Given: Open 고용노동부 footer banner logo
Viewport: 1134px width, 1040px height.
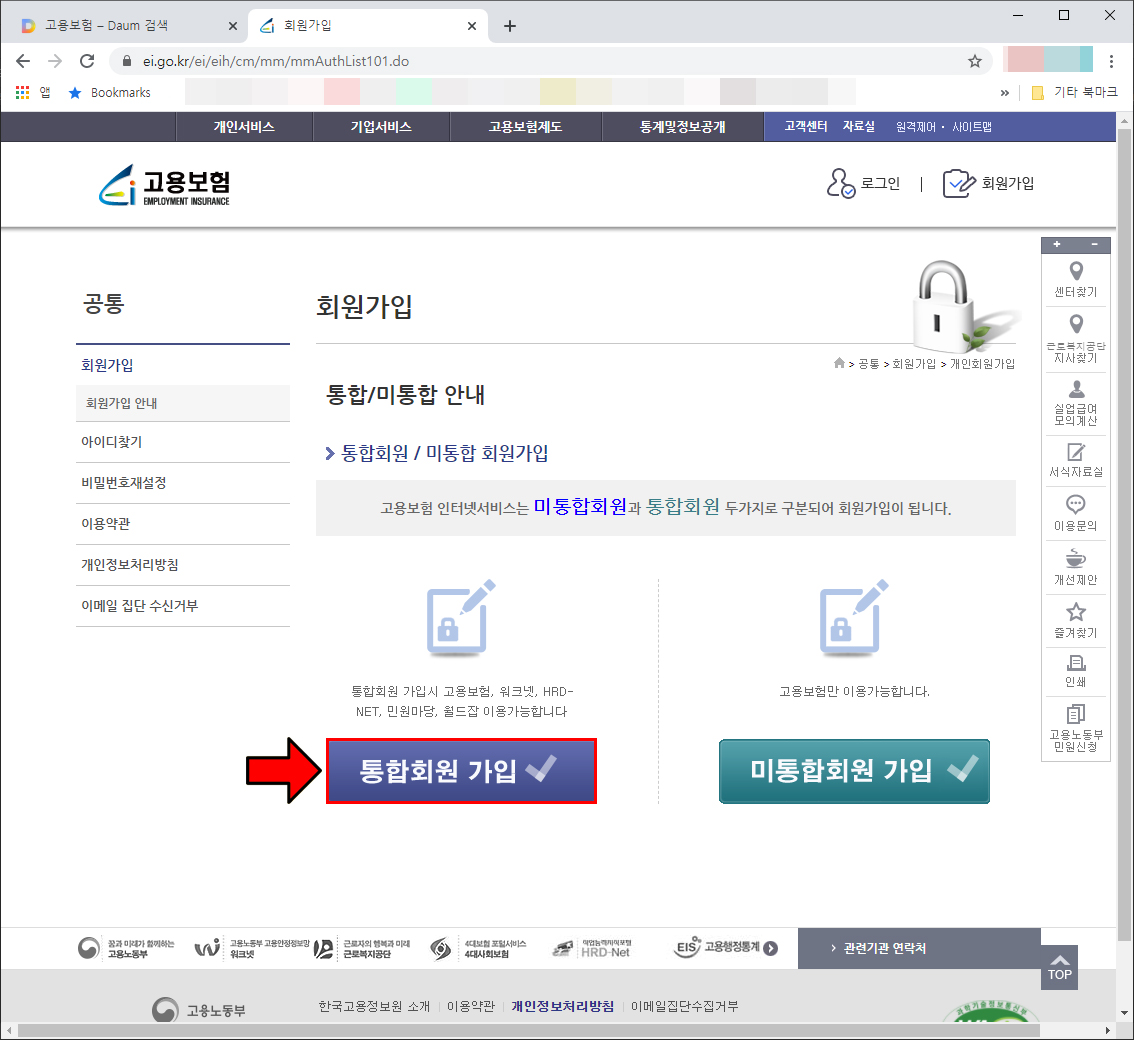Looking at the screenshot, I should click(x=127, y=948).
